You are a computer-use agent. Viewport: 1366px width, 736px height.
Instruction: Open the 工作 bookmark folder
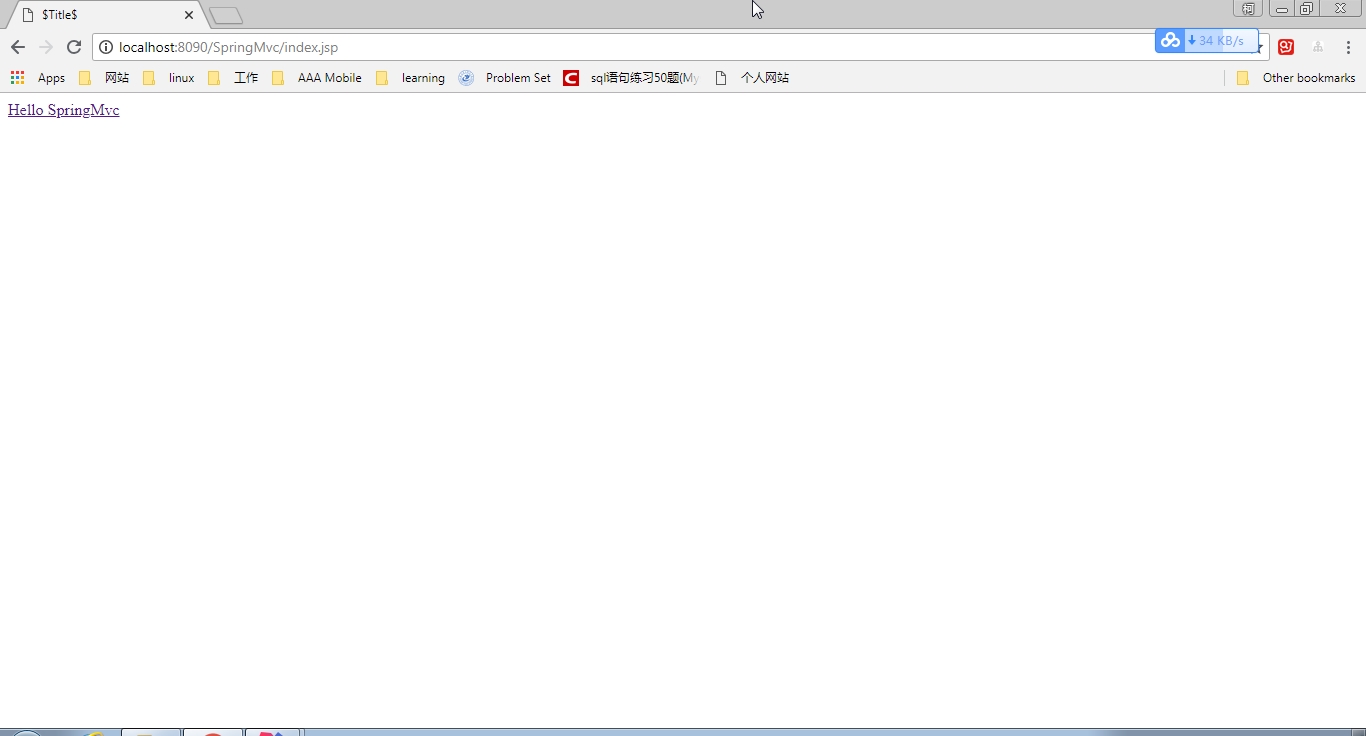pyautogui.click(x=232, y=77)
